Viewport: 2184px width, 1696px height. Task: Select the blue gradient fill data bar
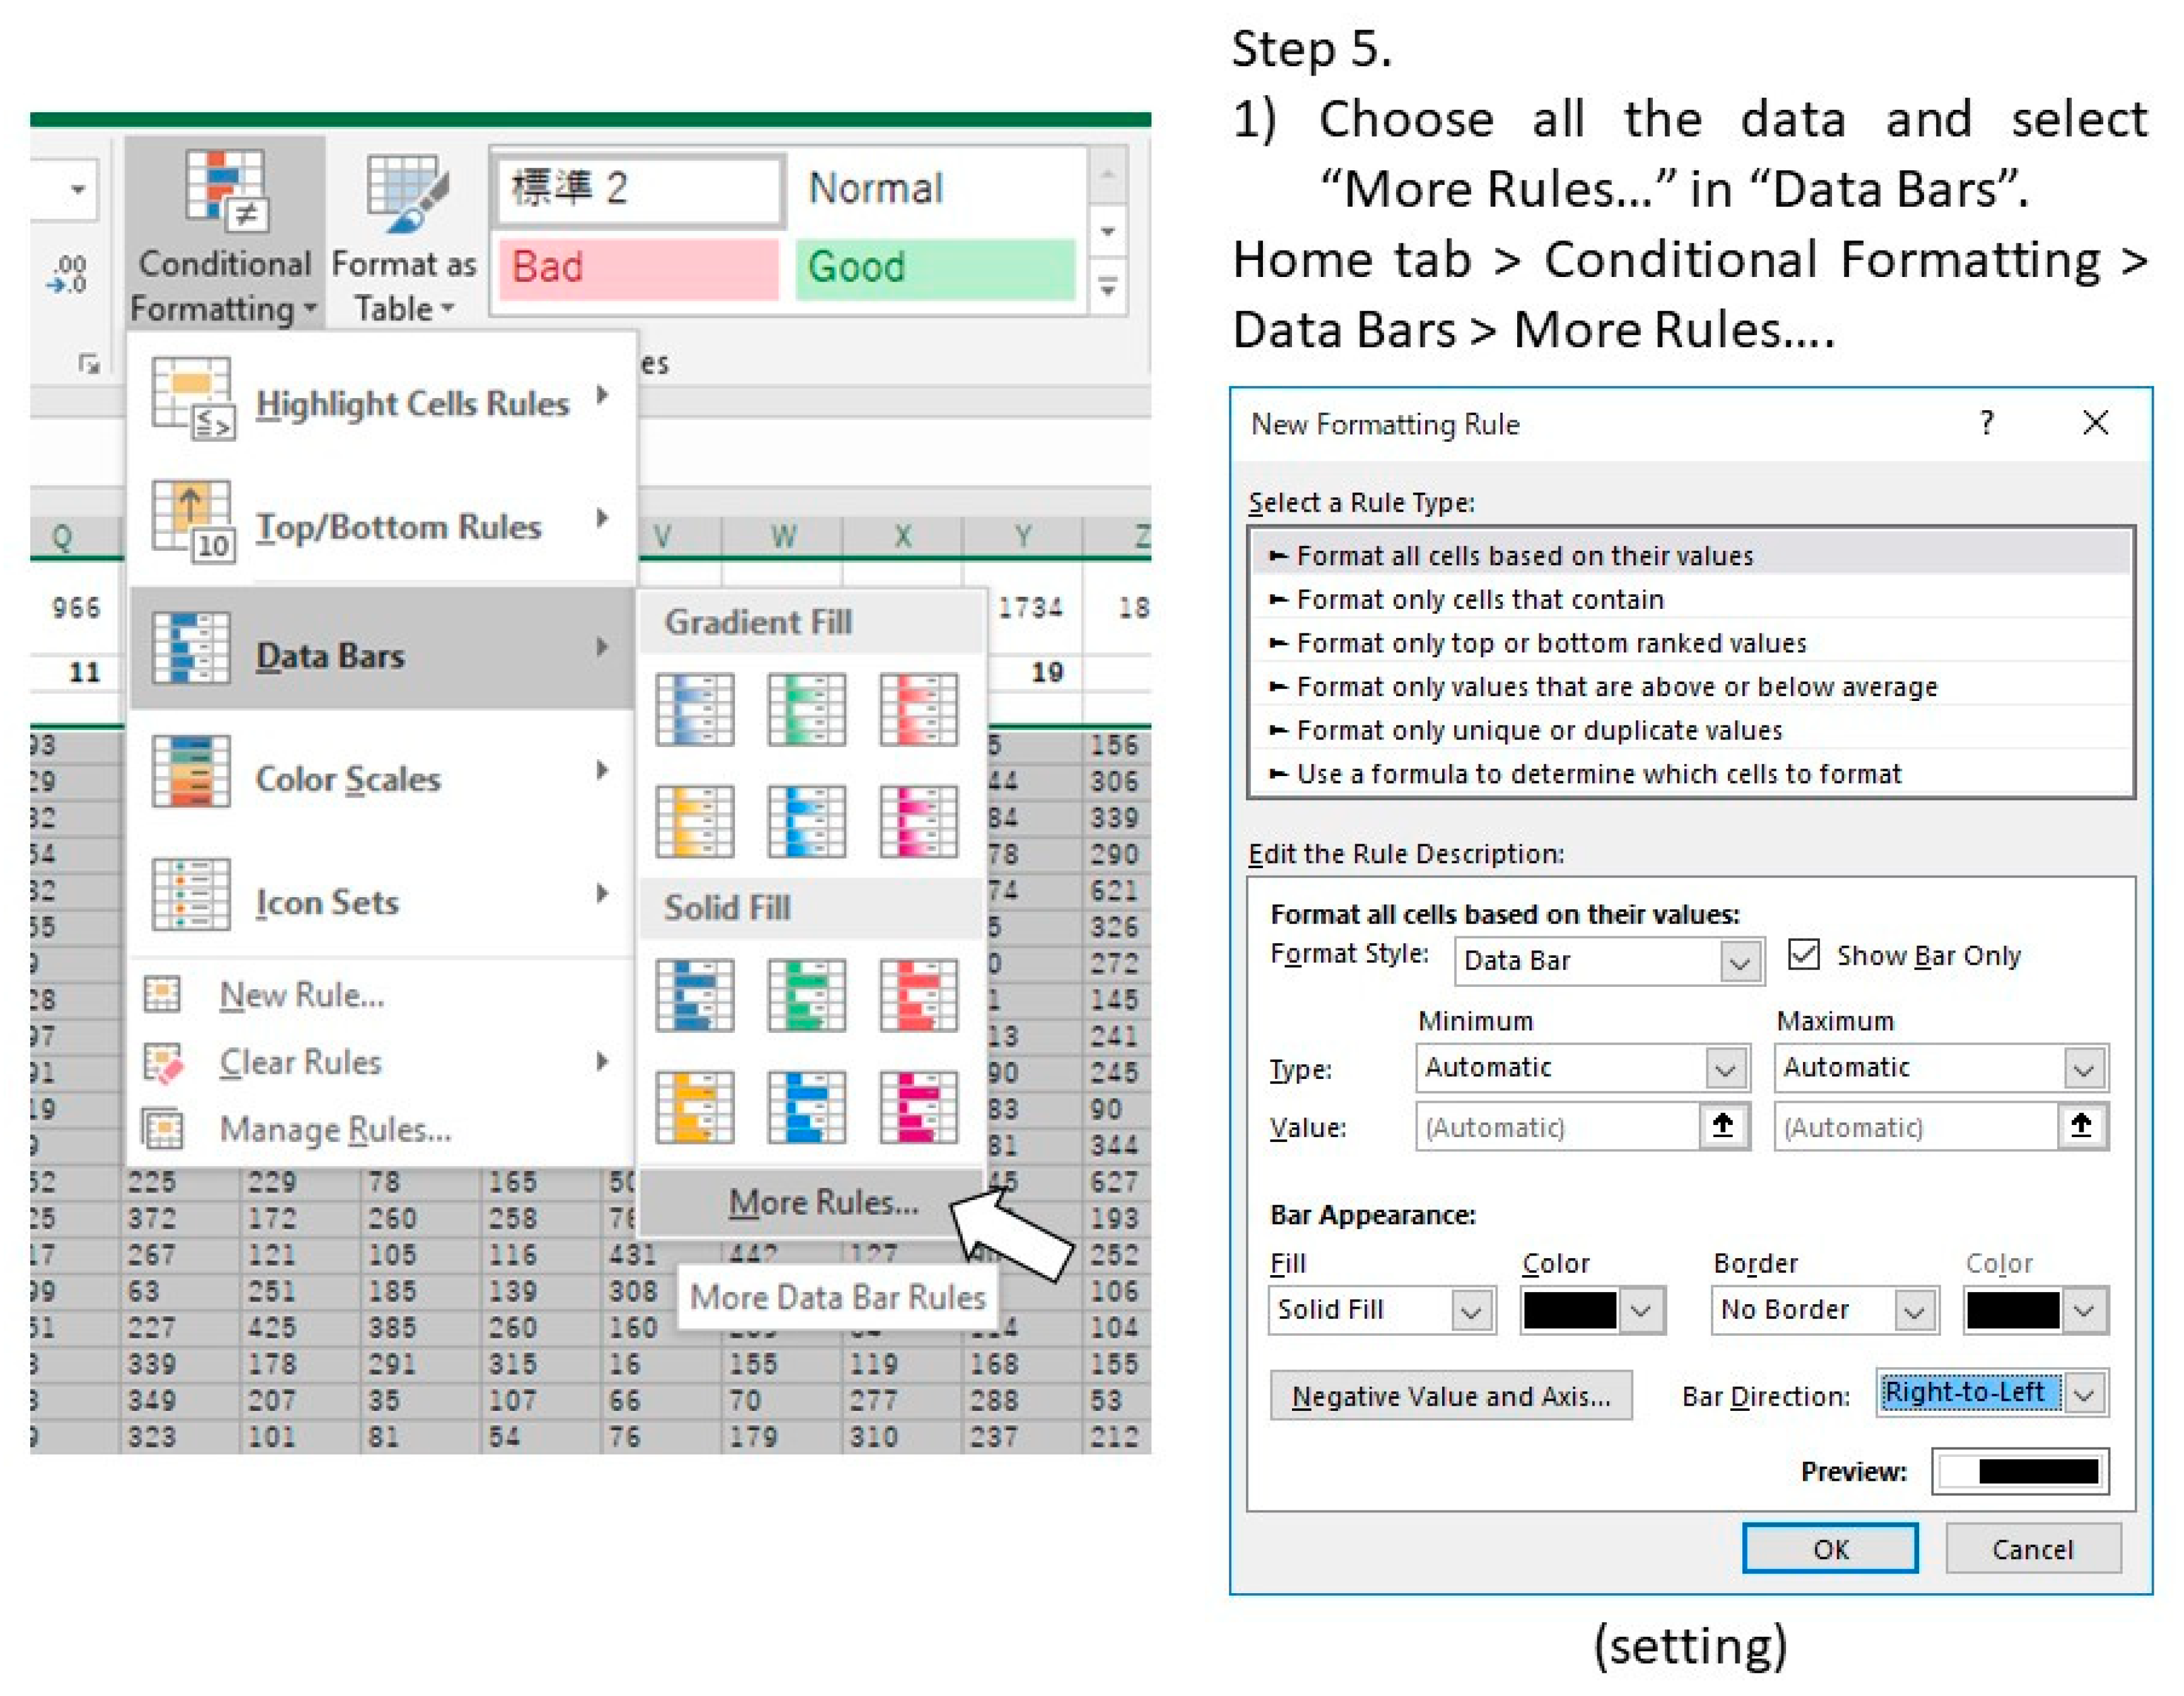point(694,710)
